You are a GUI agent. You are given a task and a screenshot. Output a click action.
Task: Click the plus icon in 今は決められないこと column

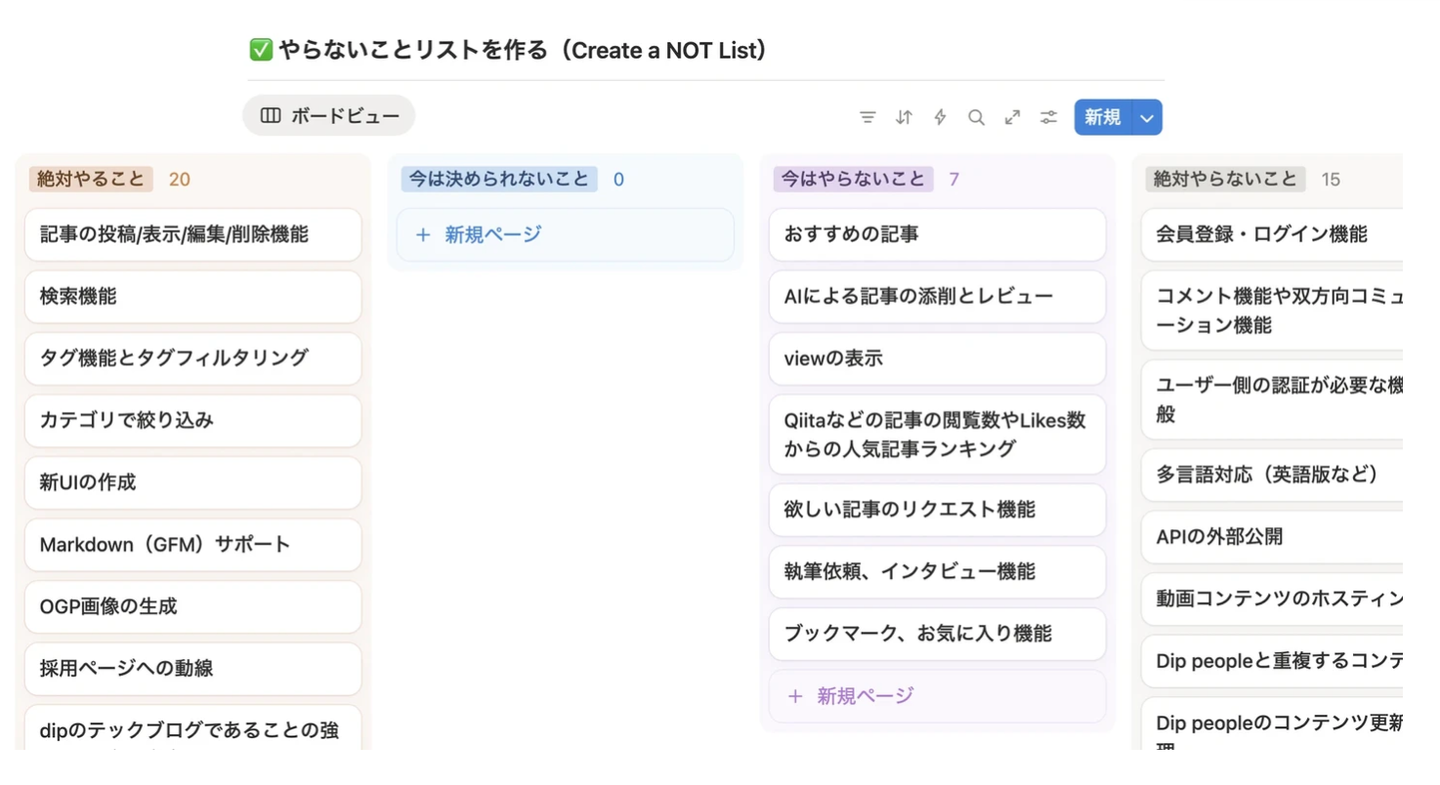(423, 235)
